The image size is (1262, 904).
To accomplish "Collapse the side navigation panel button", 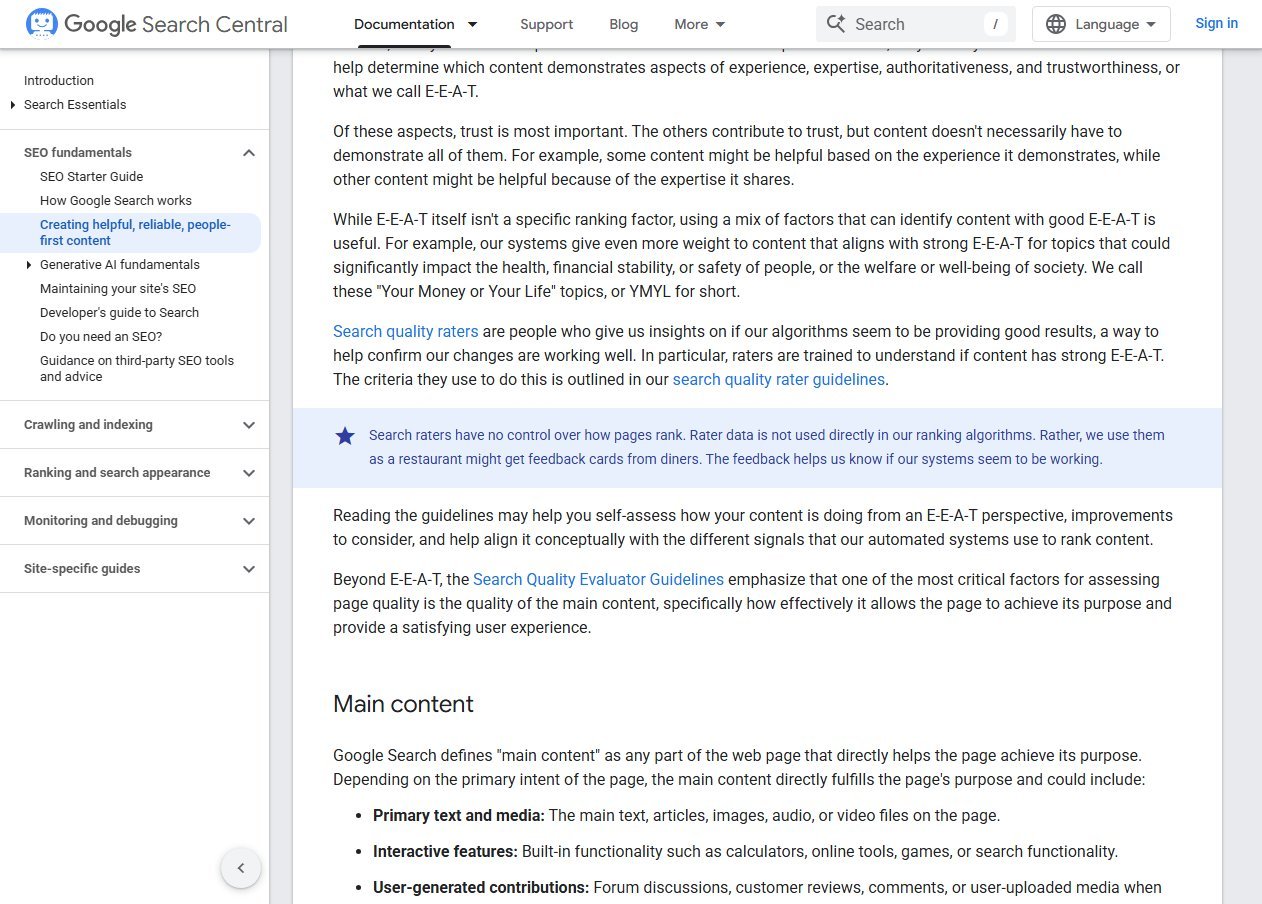I will click(241, 868).
